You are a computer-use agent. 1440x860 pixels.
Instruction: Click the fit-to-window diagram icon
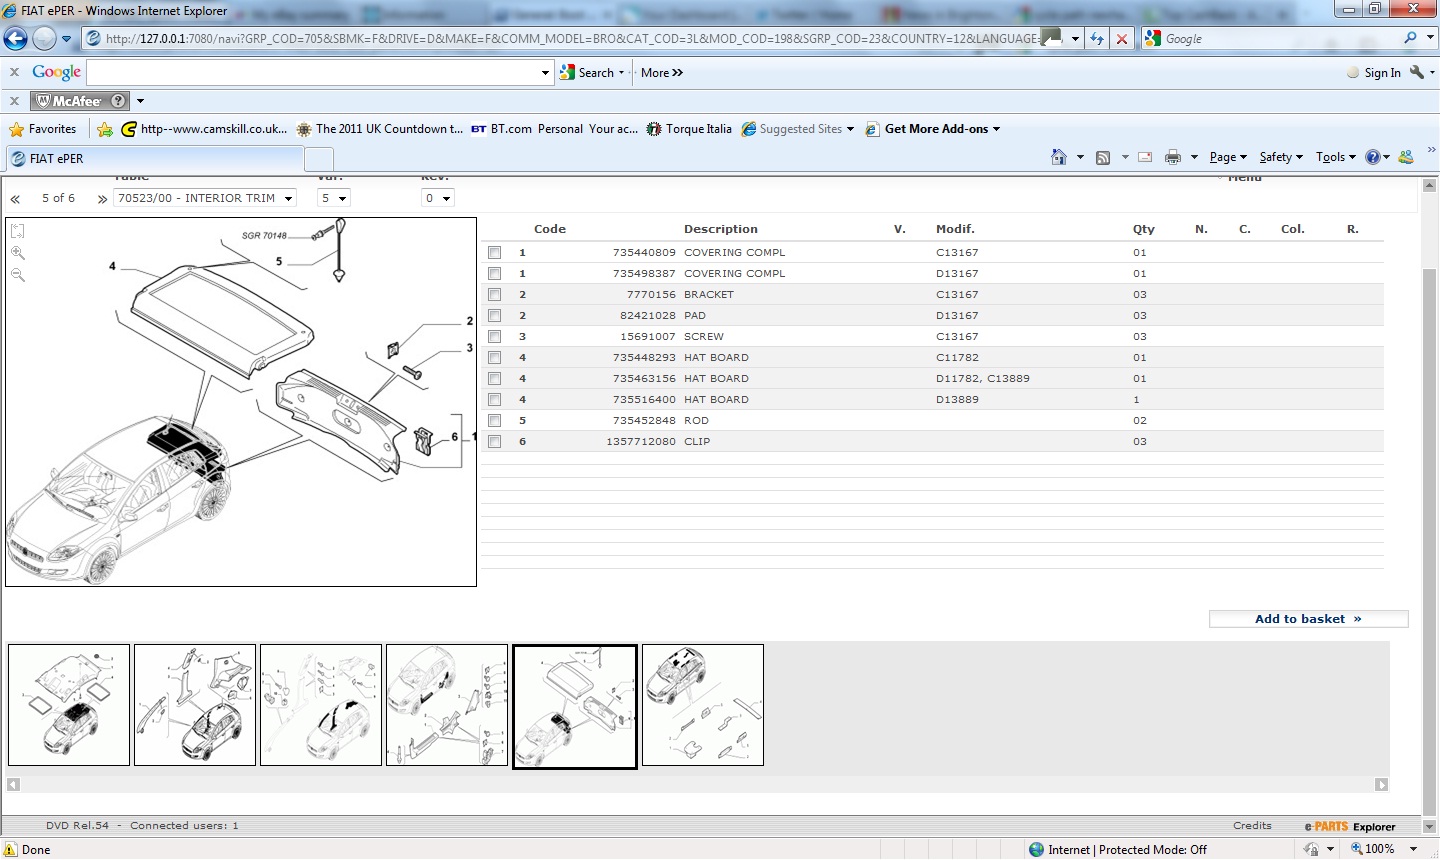tap(18, 231)
